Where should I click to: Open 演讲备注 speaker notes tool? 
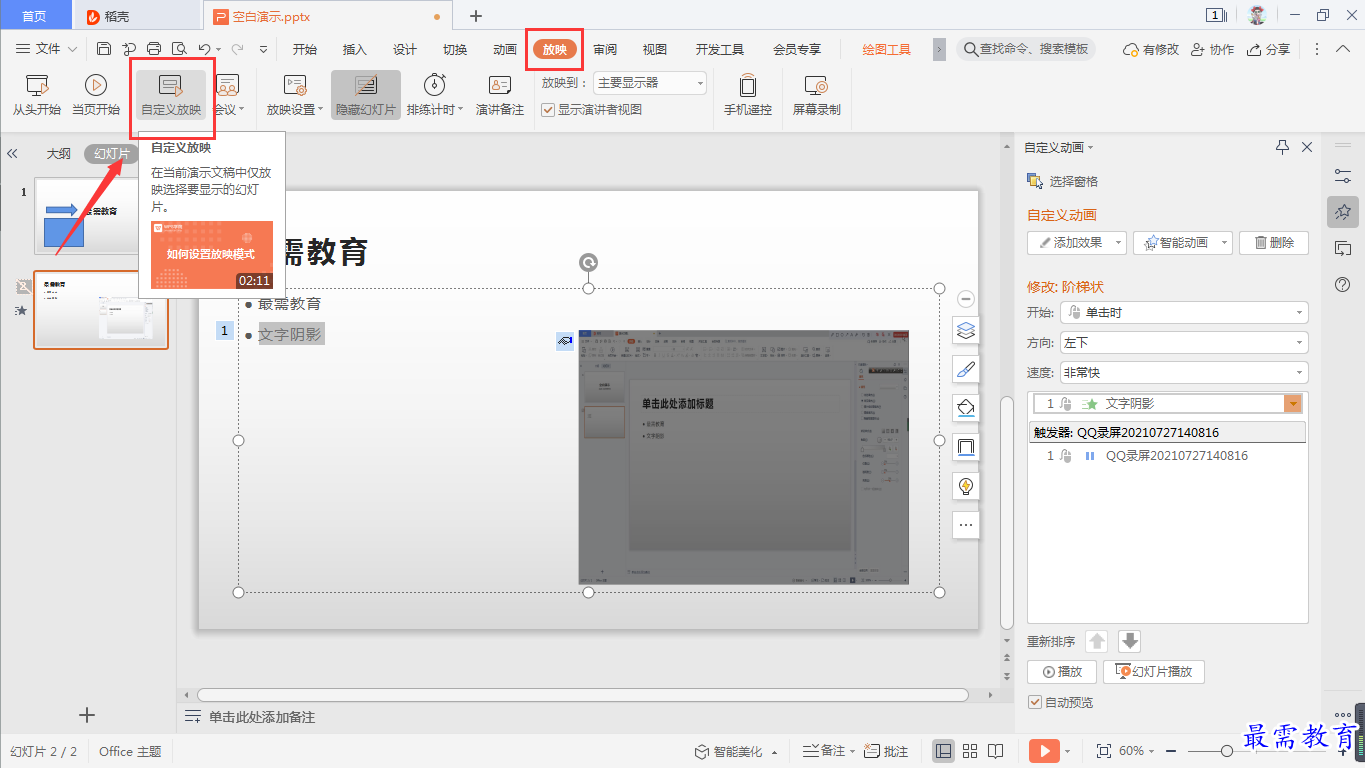500,95
